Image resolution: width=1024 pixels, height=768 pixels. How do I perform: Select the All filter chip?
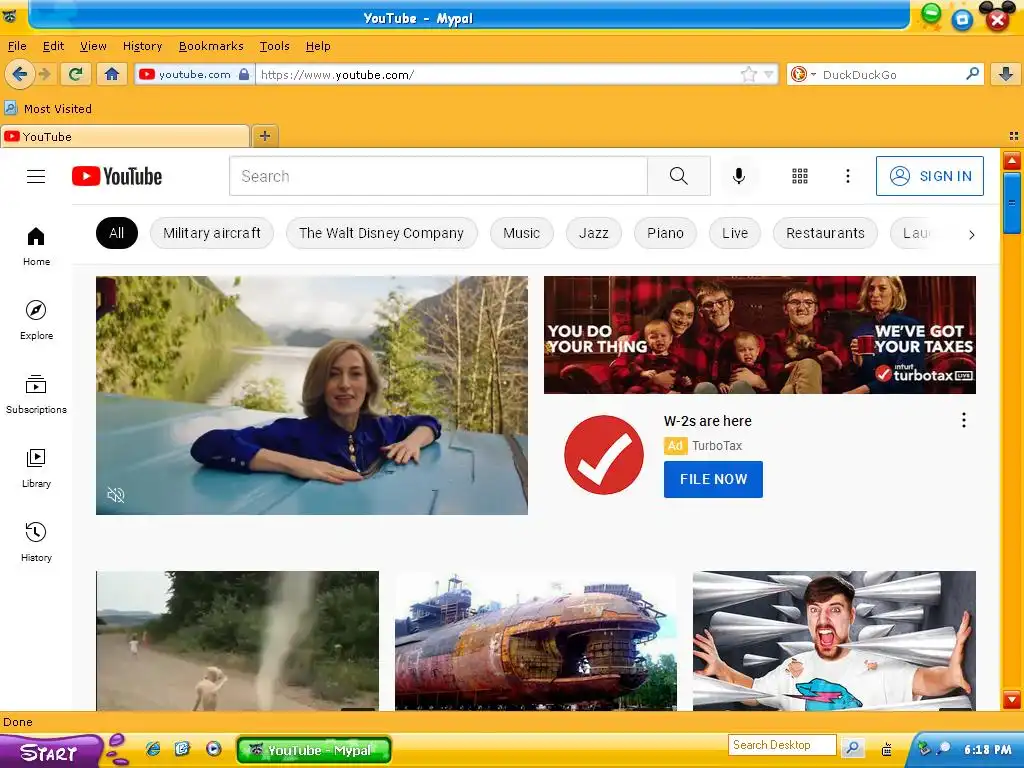coord(116,233)
